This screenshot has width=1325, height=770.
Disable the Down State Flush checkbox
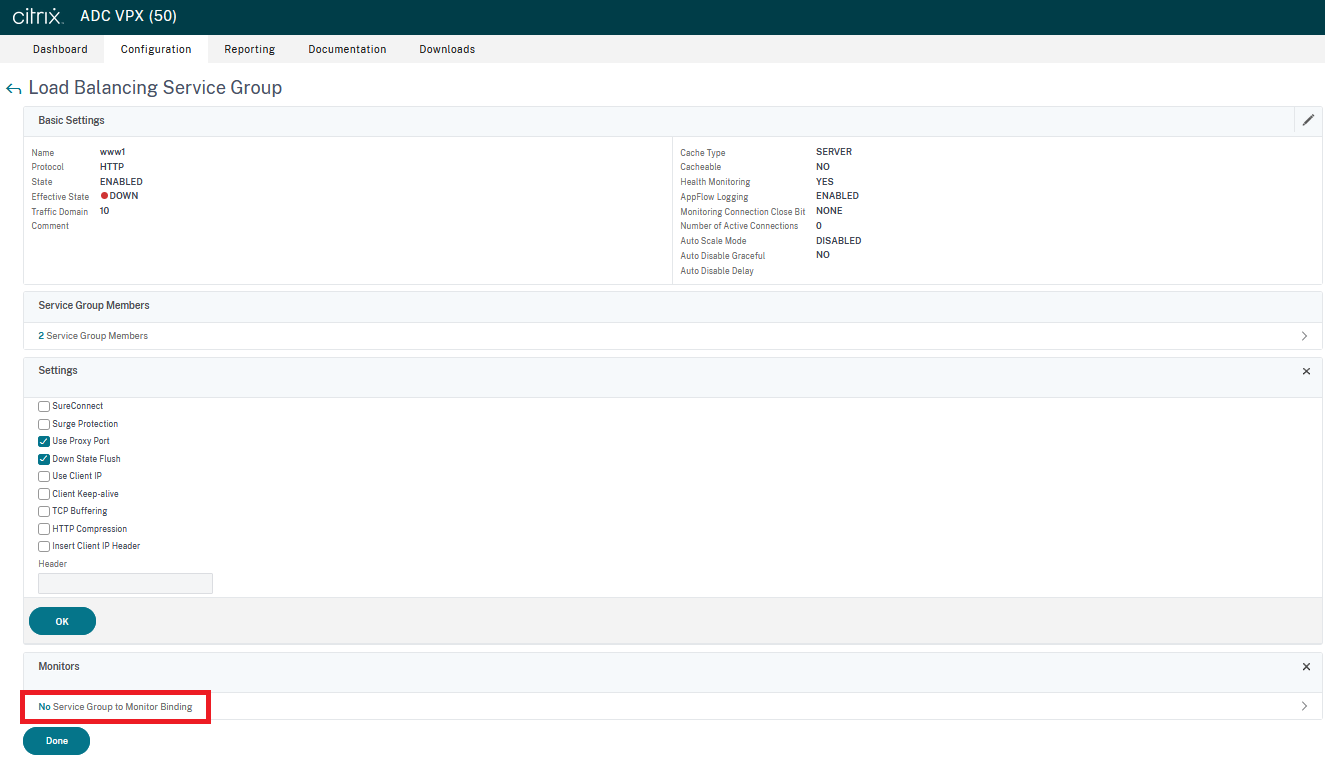44,459
